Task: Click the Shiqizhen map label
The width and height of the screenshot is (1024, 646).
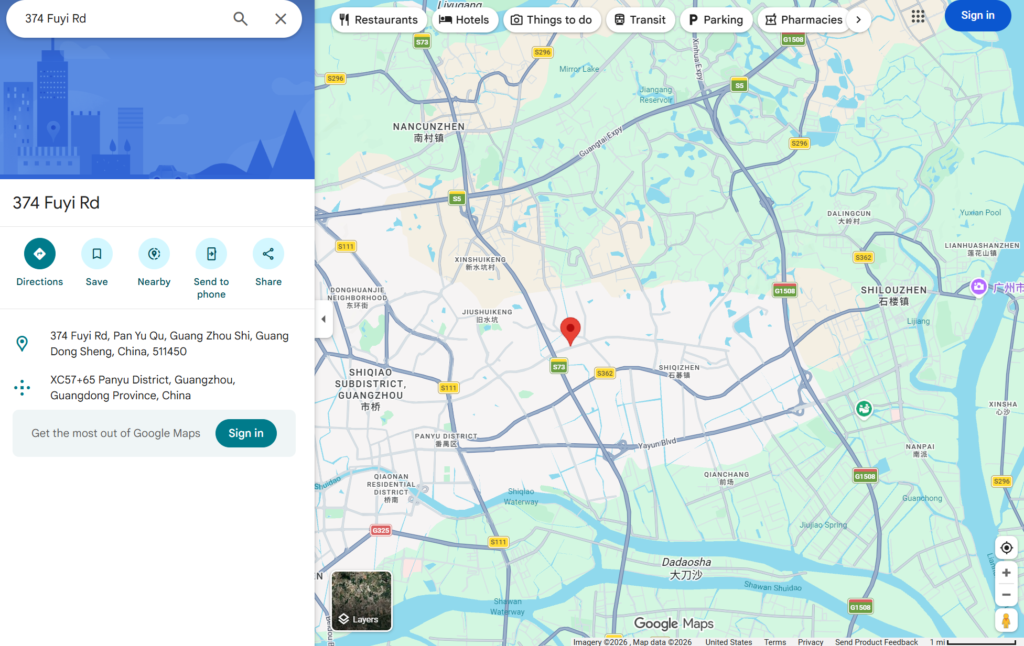Action: coord(679,371)
